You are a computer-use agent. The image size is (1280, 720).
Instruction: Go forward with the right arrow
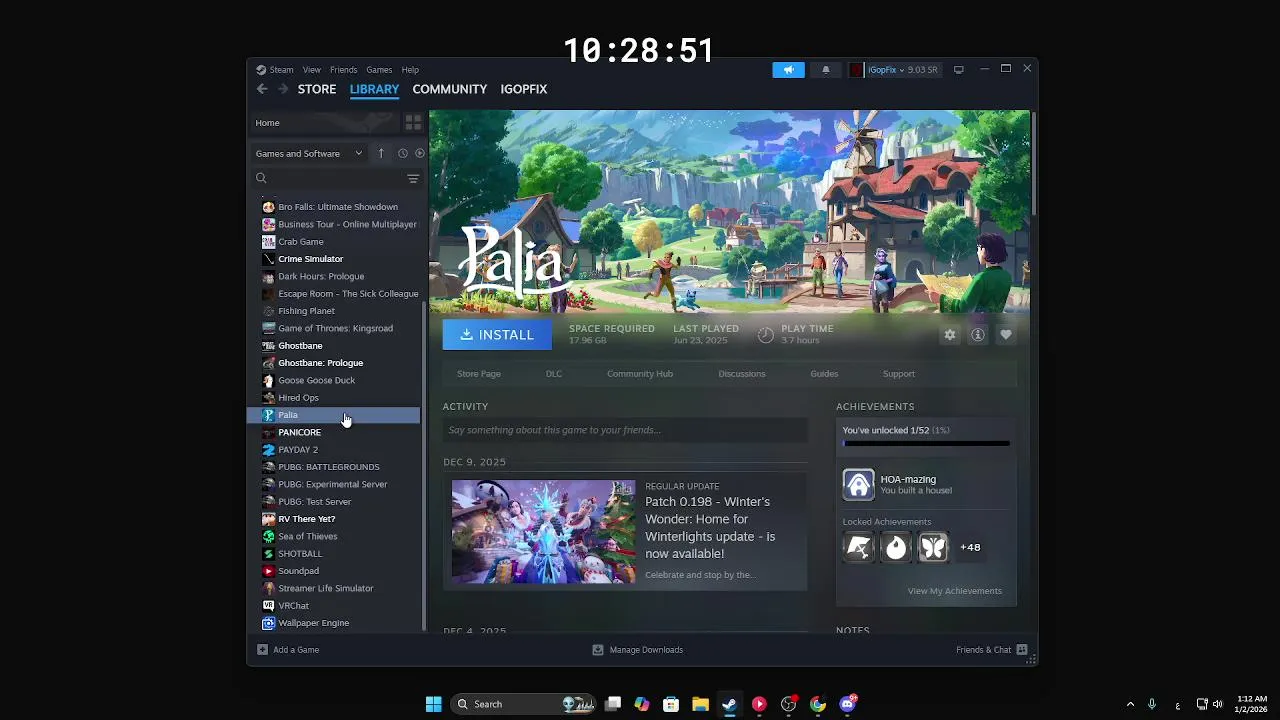283,89
